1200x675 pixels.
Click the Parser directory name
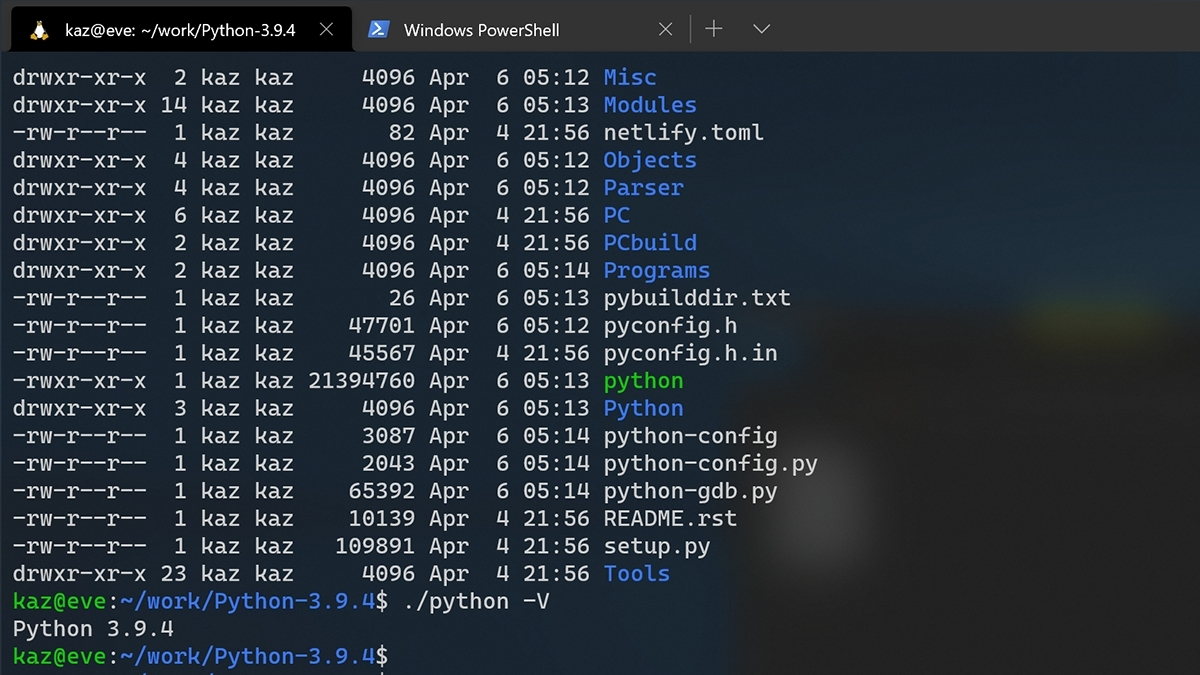point(644,187)
